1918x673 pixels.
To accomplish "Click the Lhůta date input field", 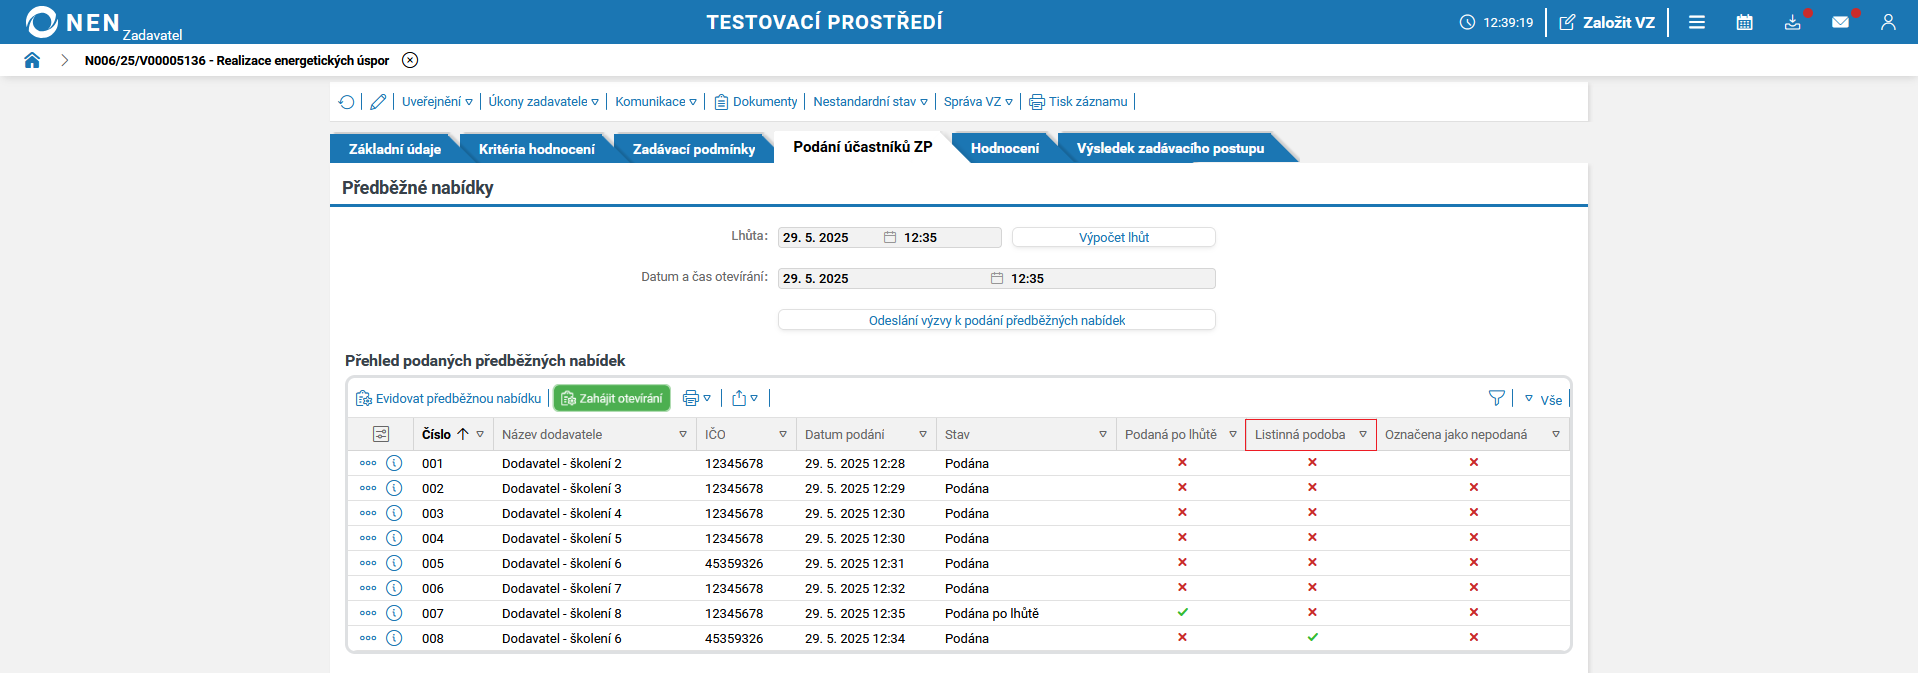I will 830,237.
